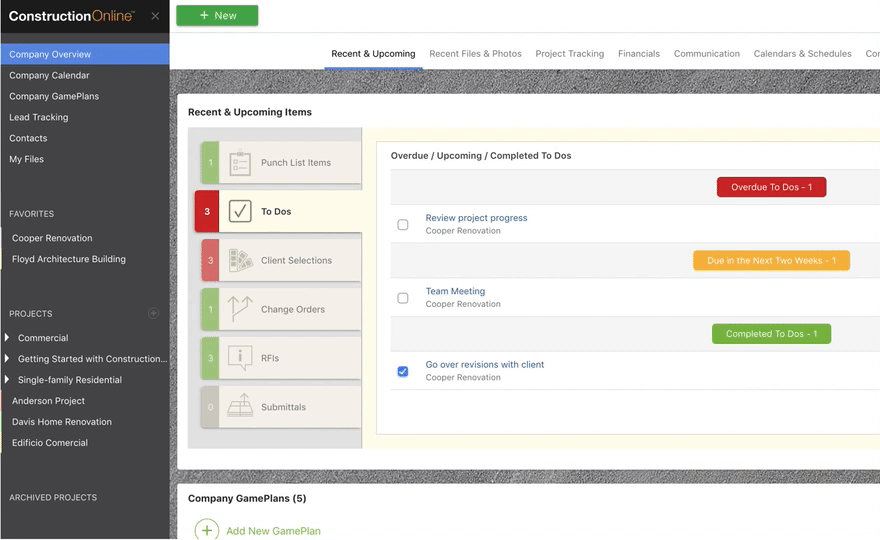Screen dimensions: 880x540
Task: Click Cooper Renovation under Team Meeting
Action: [462, 304]
